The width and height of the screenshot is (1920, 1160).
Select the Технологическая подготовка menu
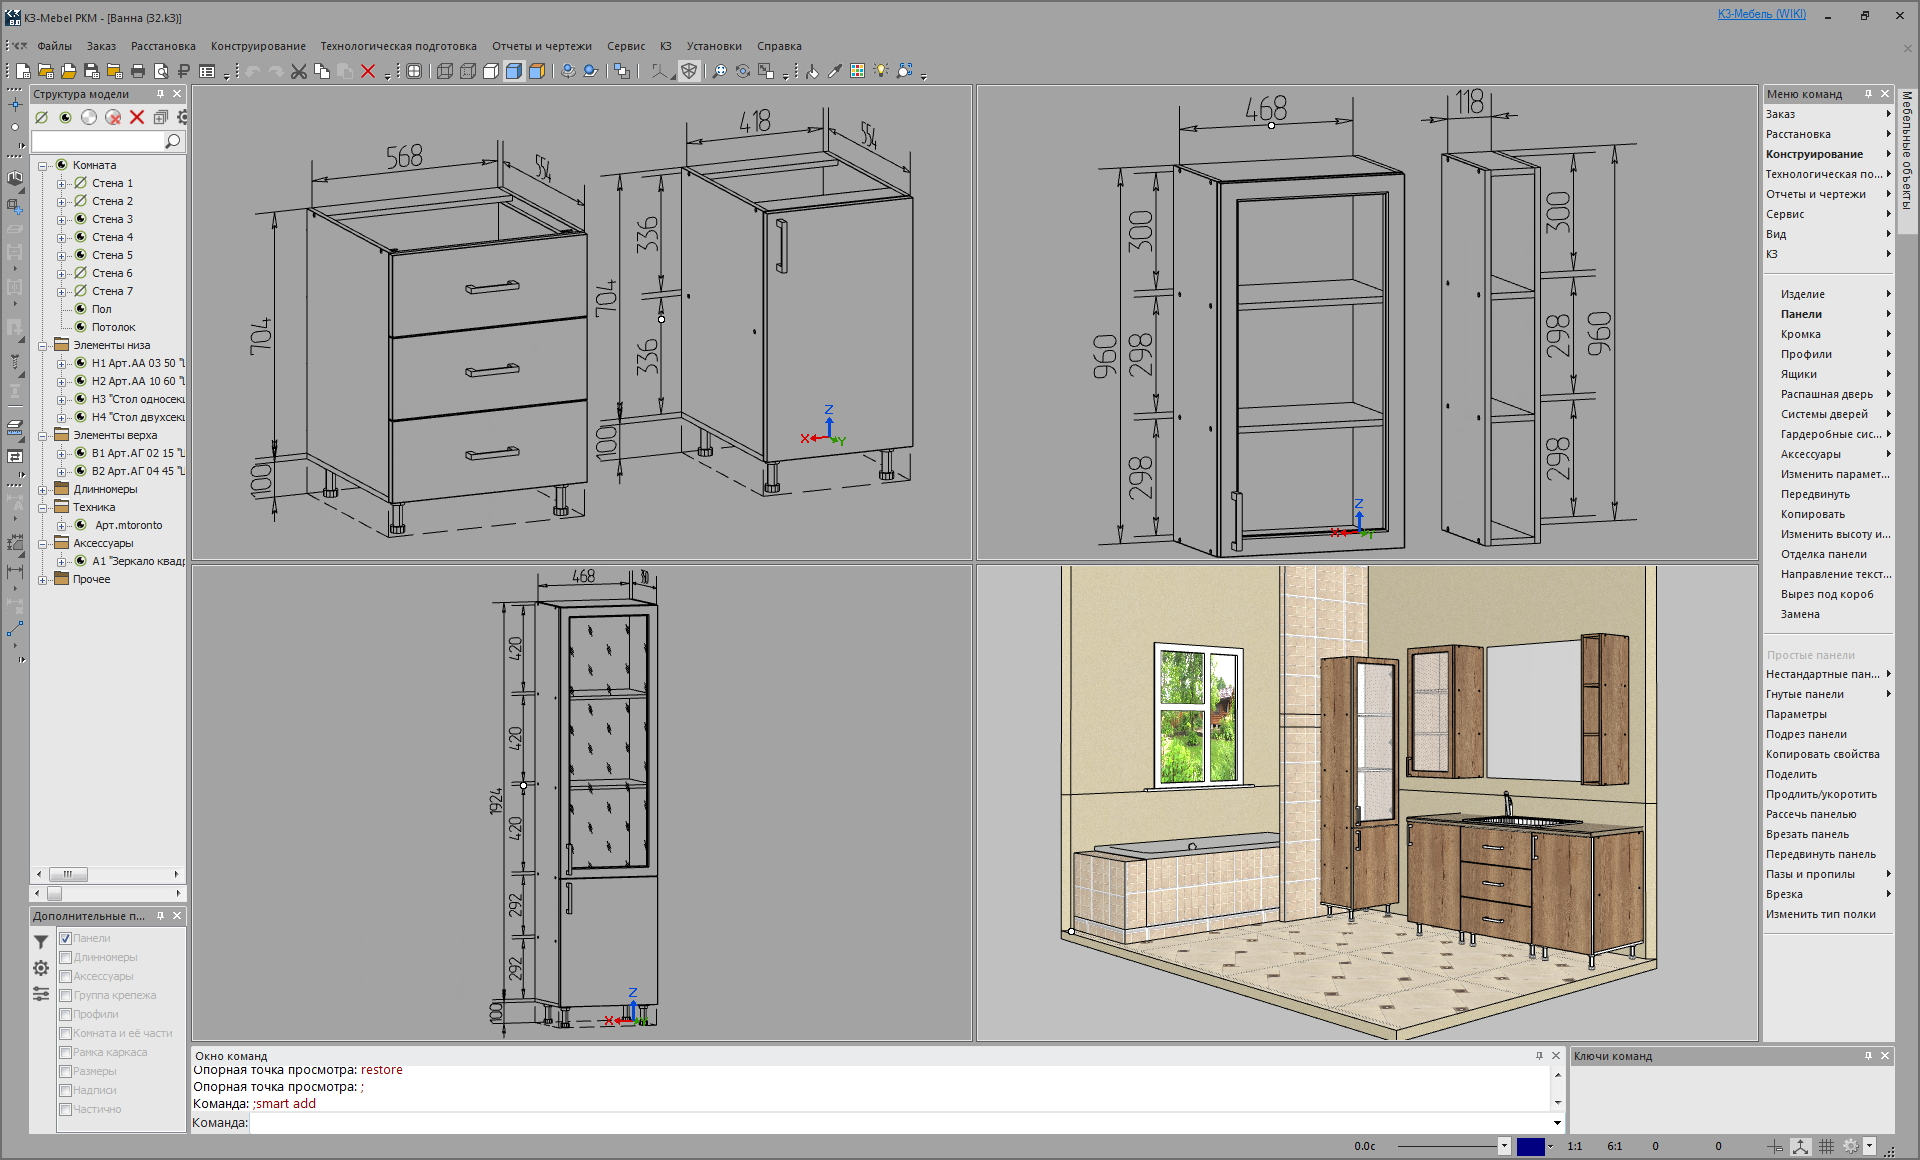click(400, 47)
